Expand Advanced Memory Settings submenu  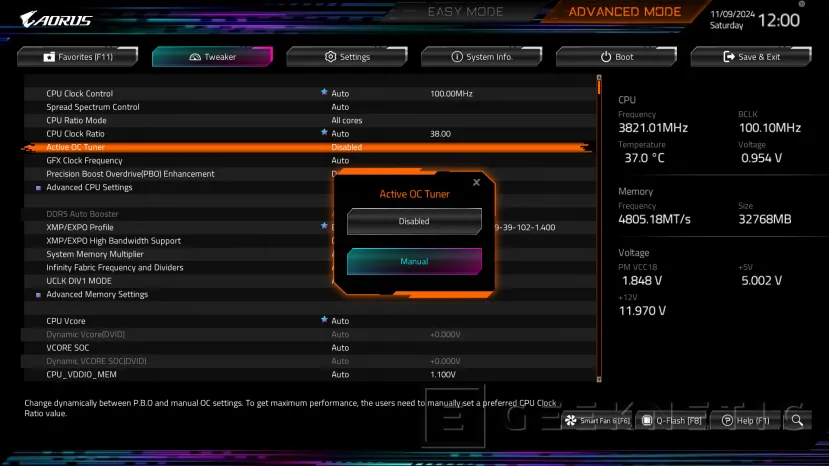click(x=97, y=294)
